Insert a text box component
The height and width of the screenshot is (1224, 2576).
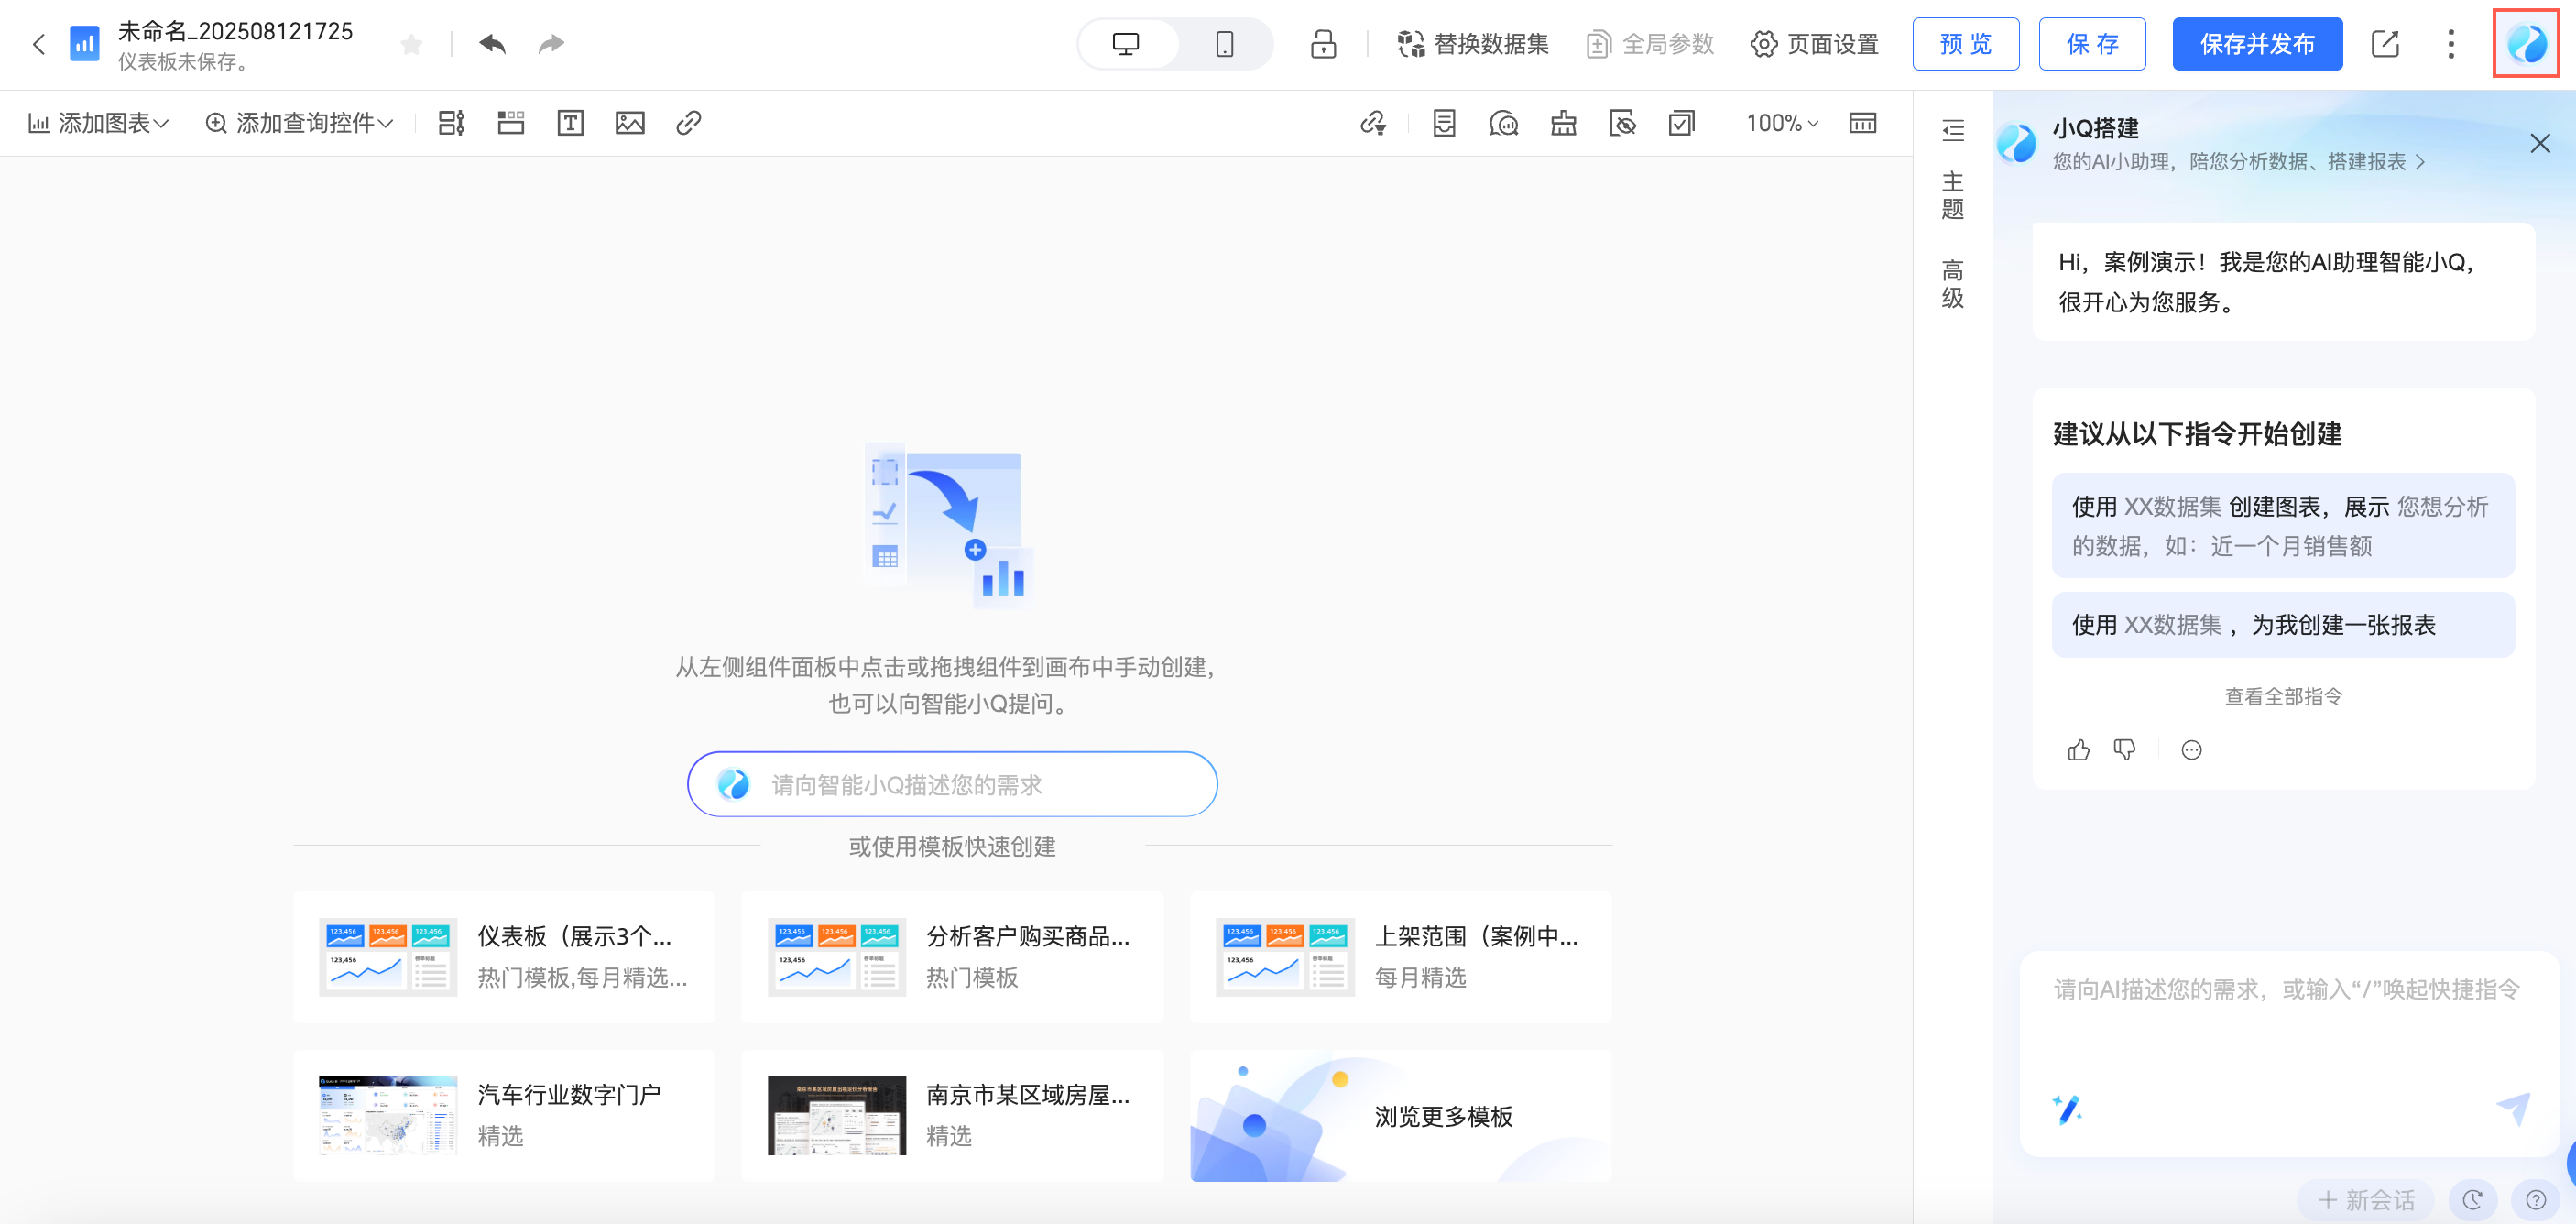coord(570,123)
